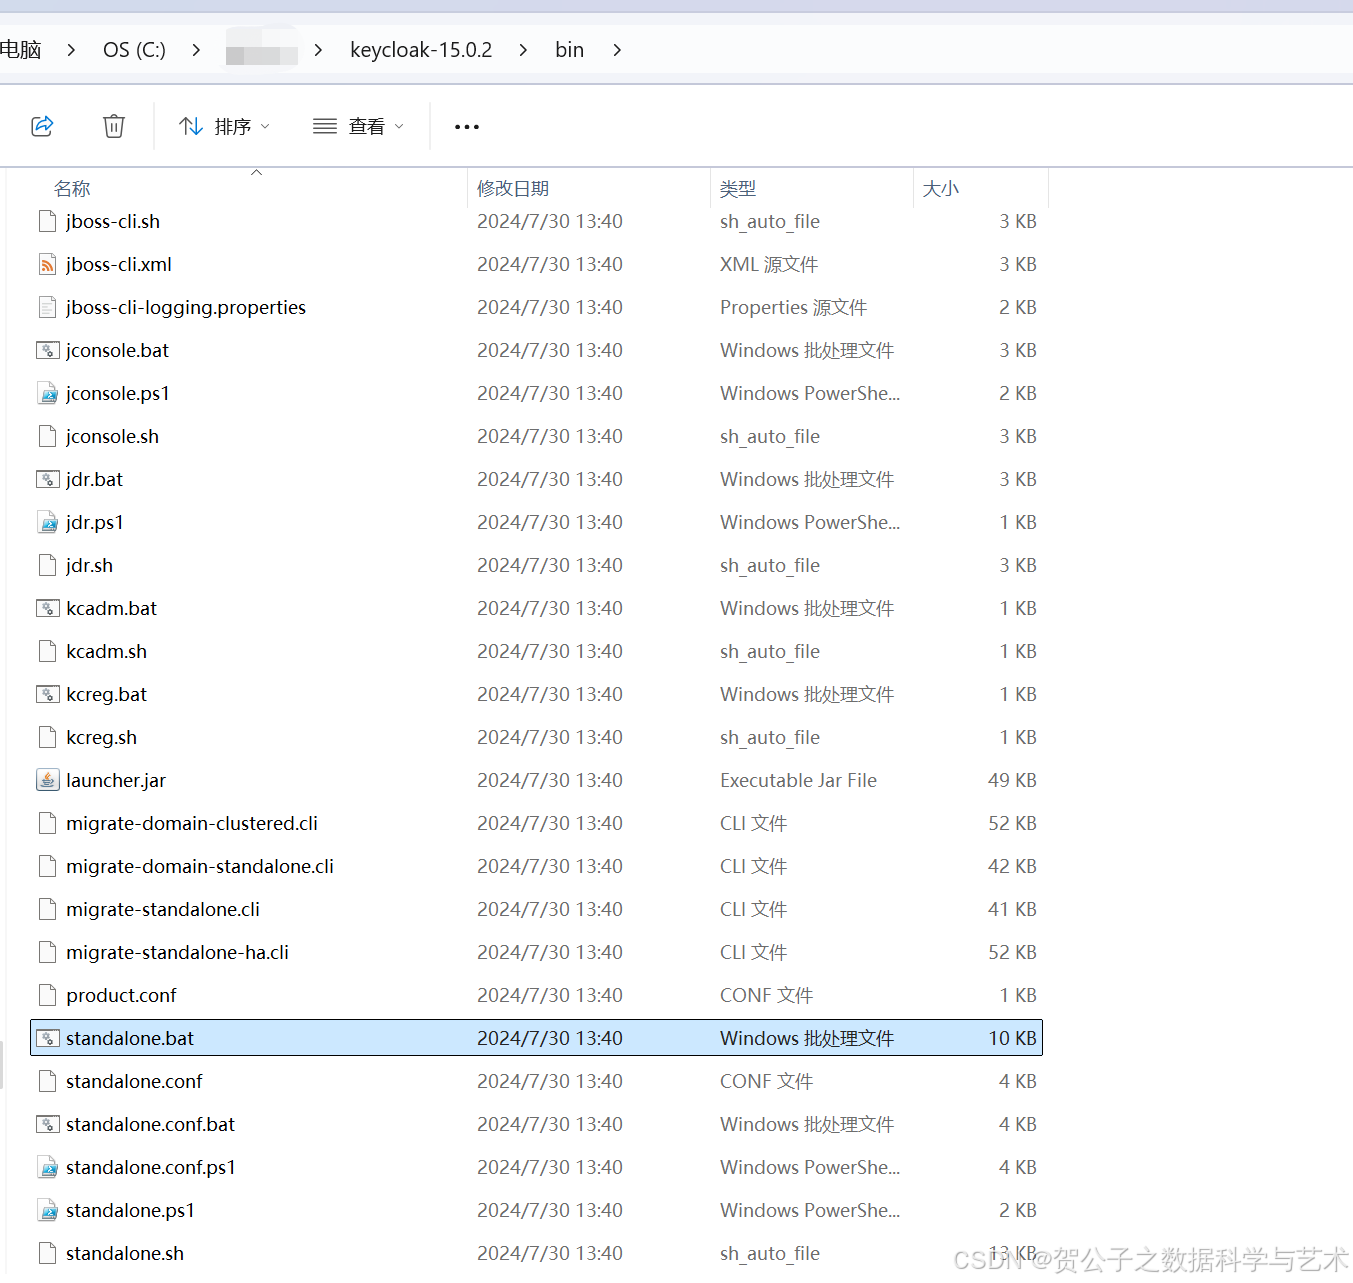Click the Share icon in the toolbar

42,126
